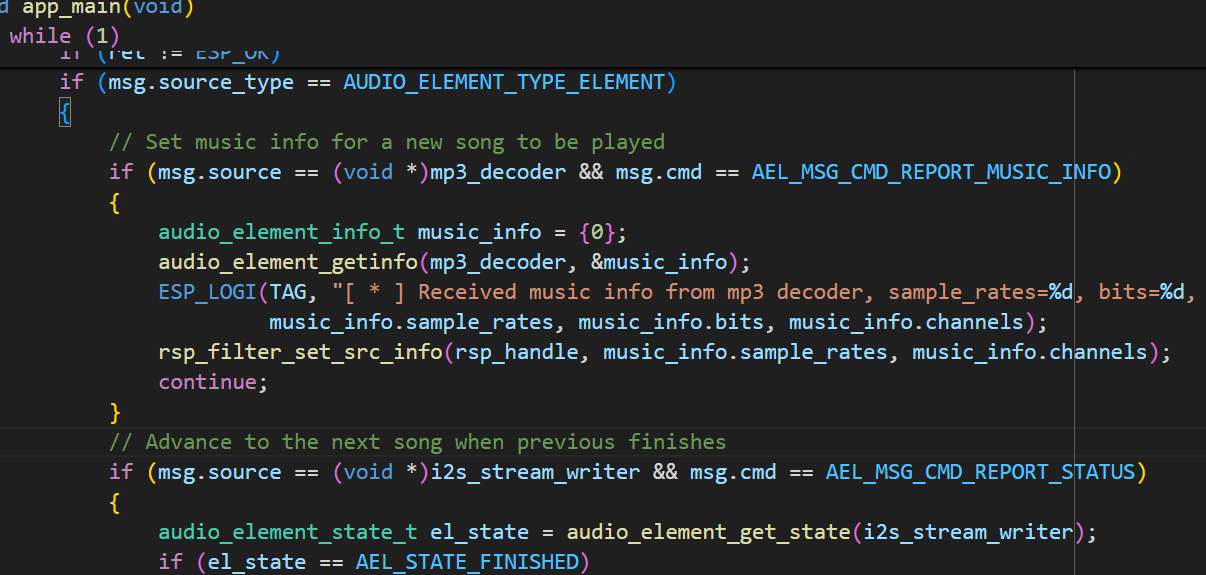Place the cursor on AEL_MSG_CMD_REPORT_STATUS
Screen dimensions: 1206x575
point(980,472)
